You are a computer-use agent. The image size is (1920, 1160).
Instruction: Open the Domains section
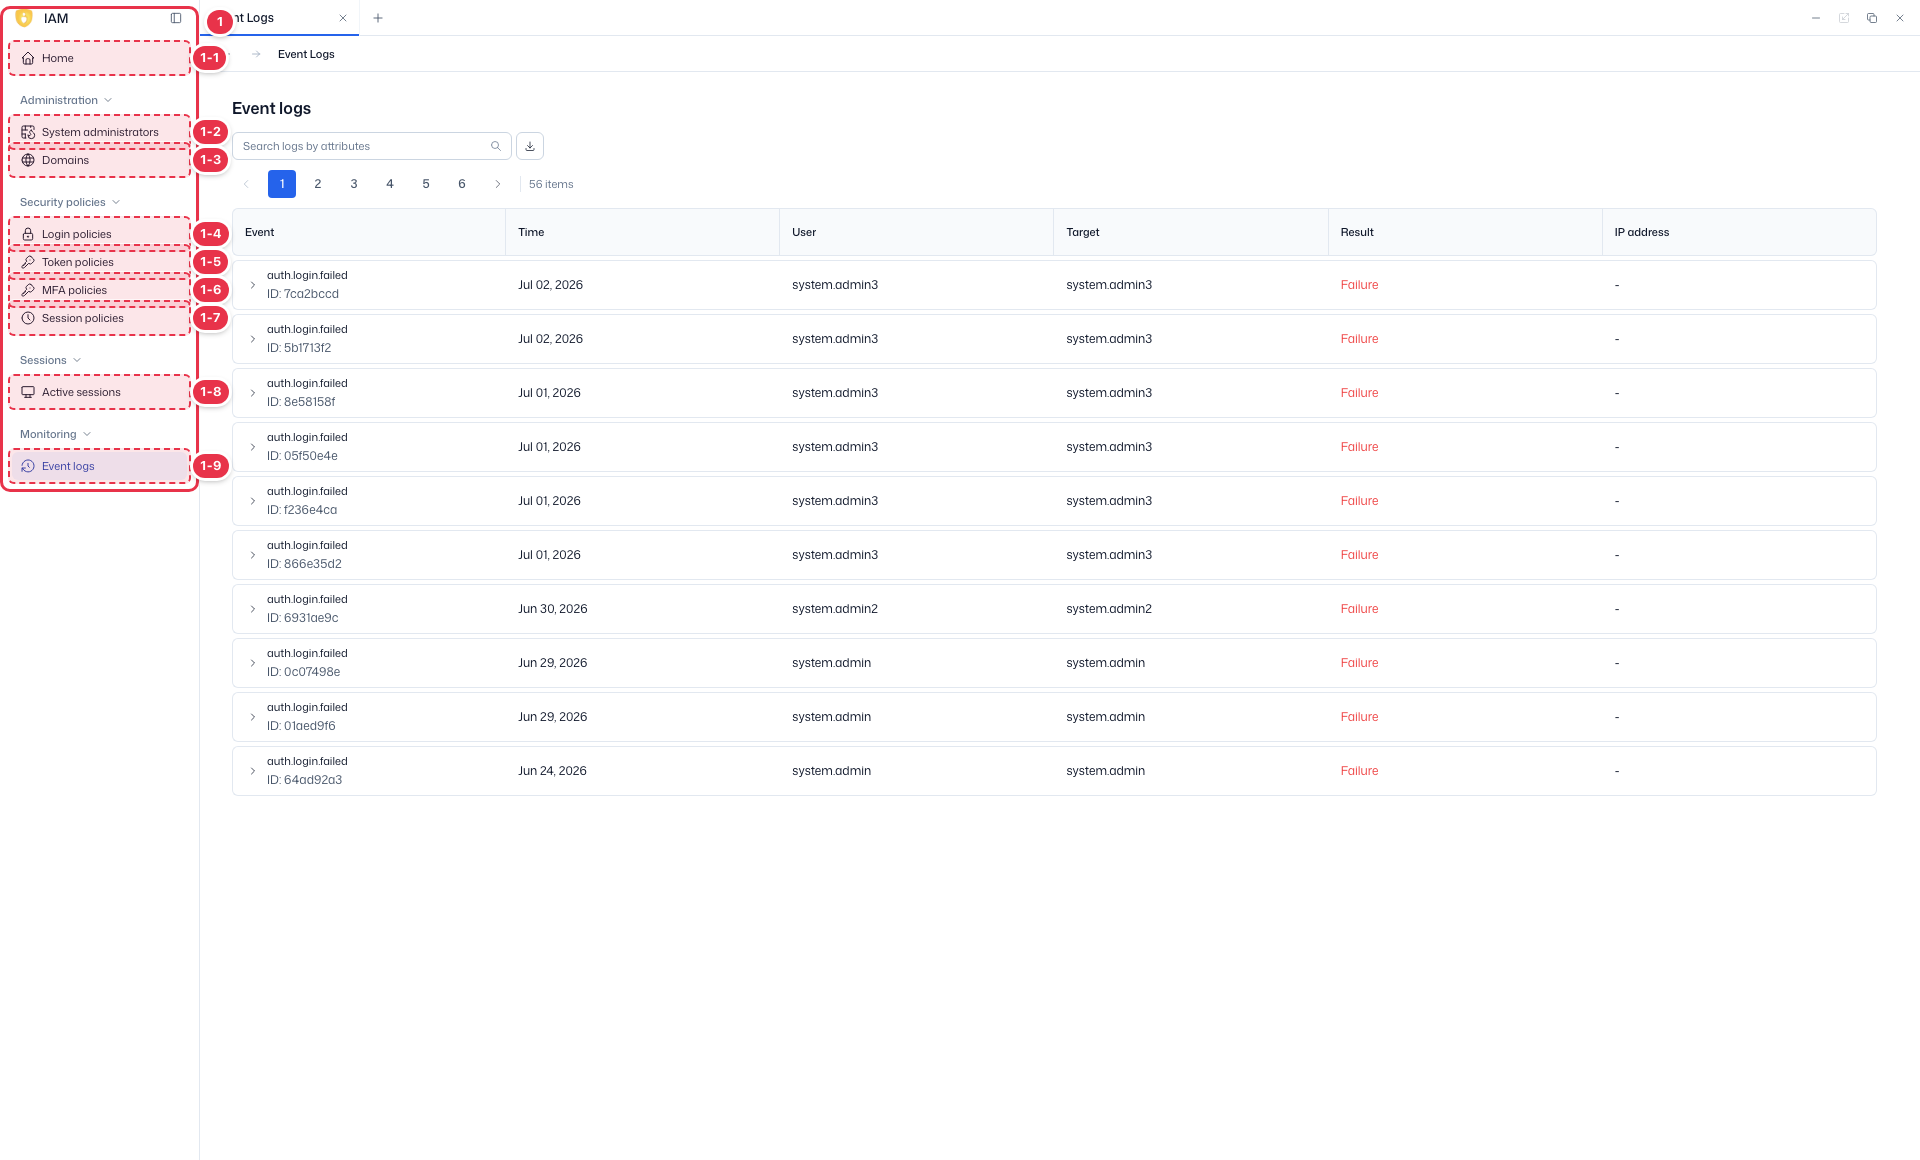(99, 160)
